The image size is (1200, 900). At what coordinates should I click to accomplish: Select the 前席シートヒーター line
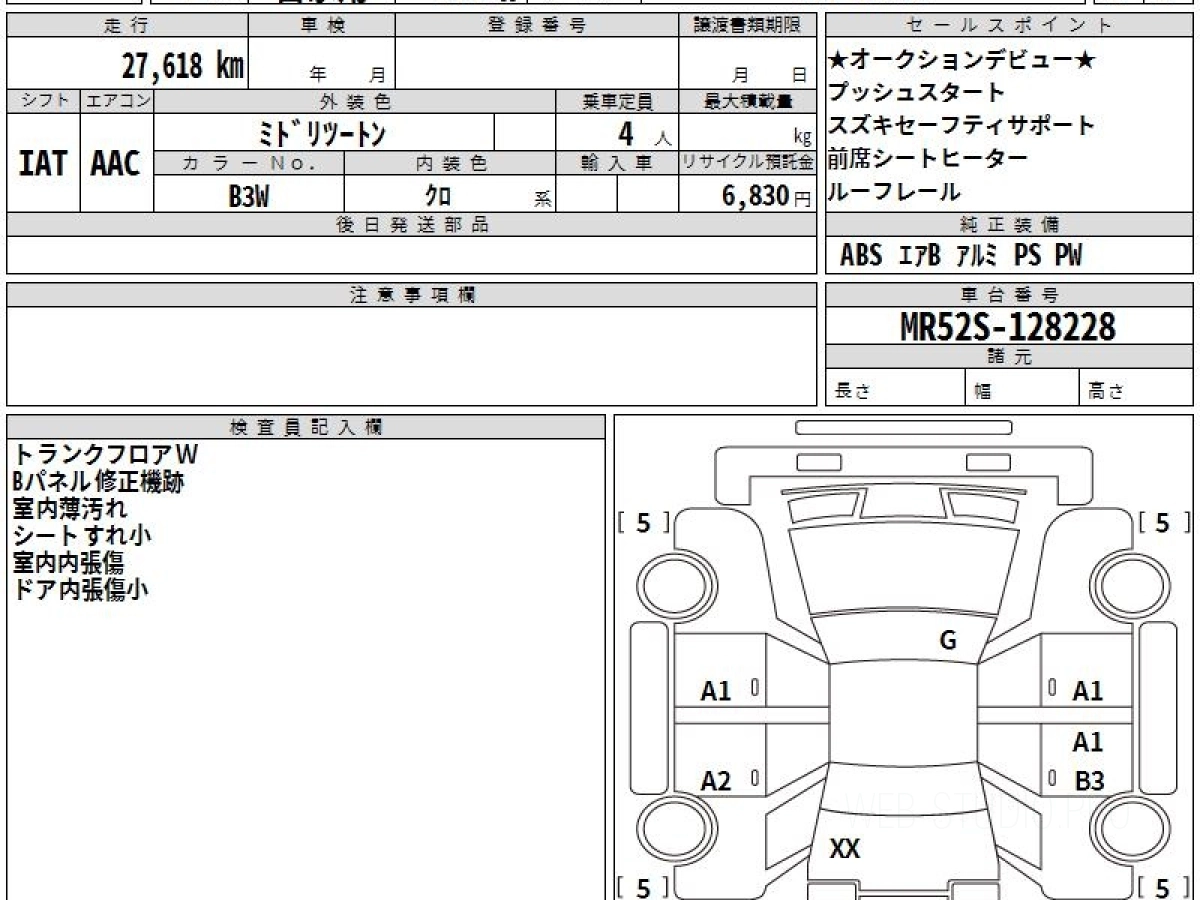click(x=928, y=159)
